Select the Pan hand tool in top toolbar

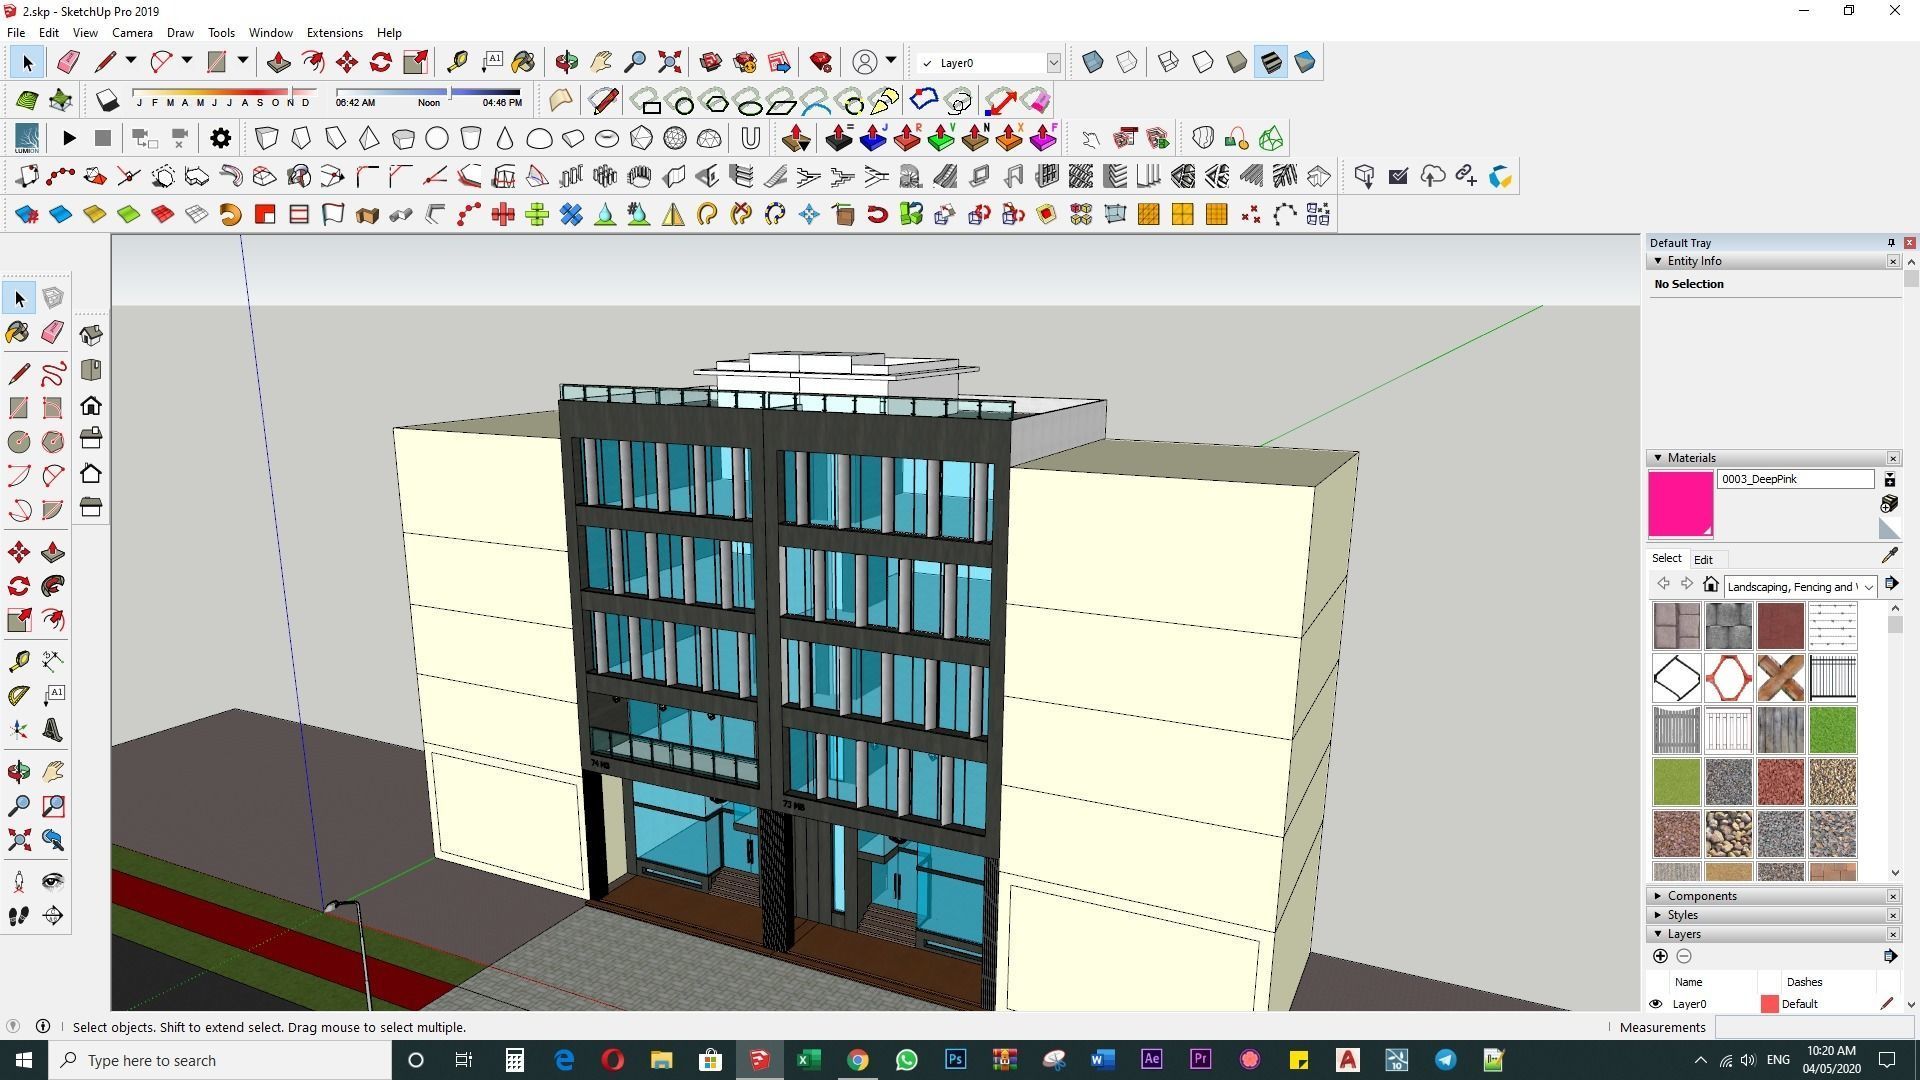(x=601, y=63)
